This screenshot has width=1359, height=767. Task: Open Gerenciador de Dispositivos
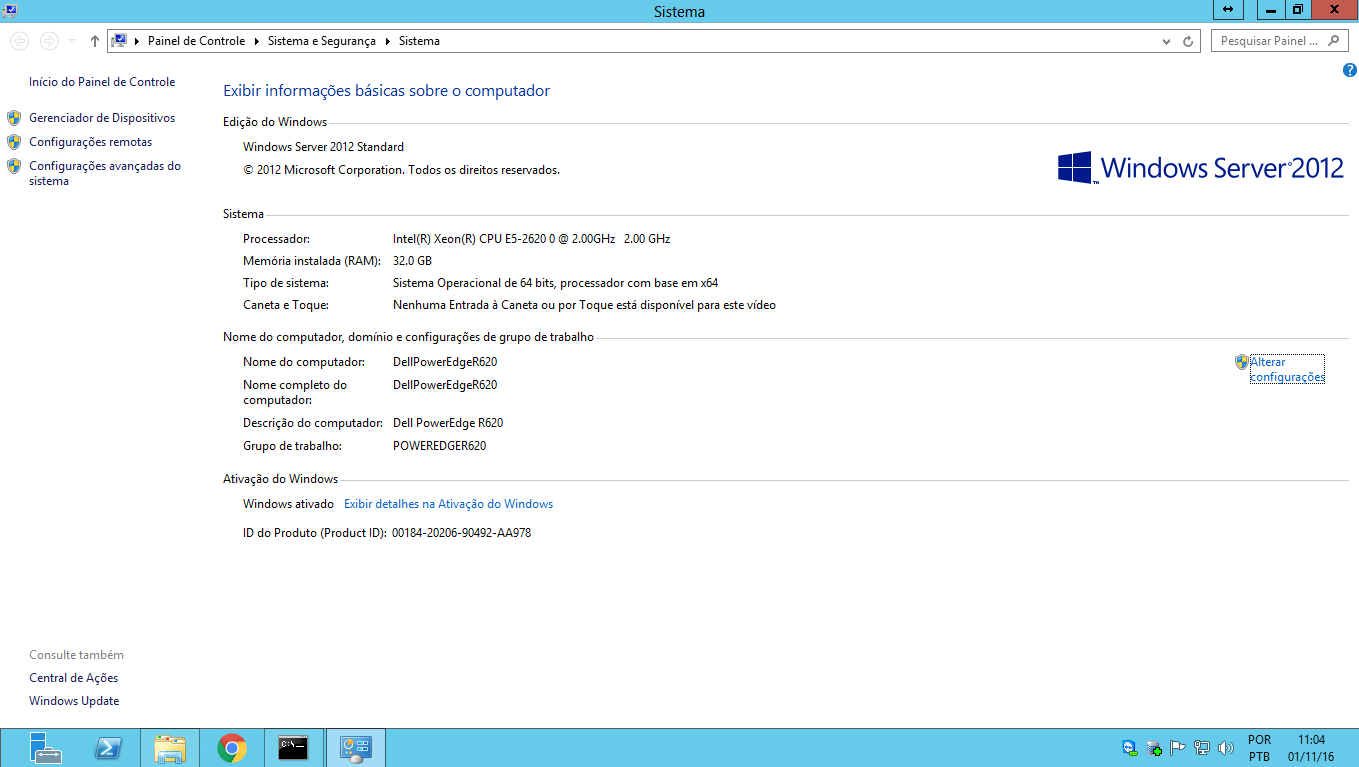[x=102, y=118]
